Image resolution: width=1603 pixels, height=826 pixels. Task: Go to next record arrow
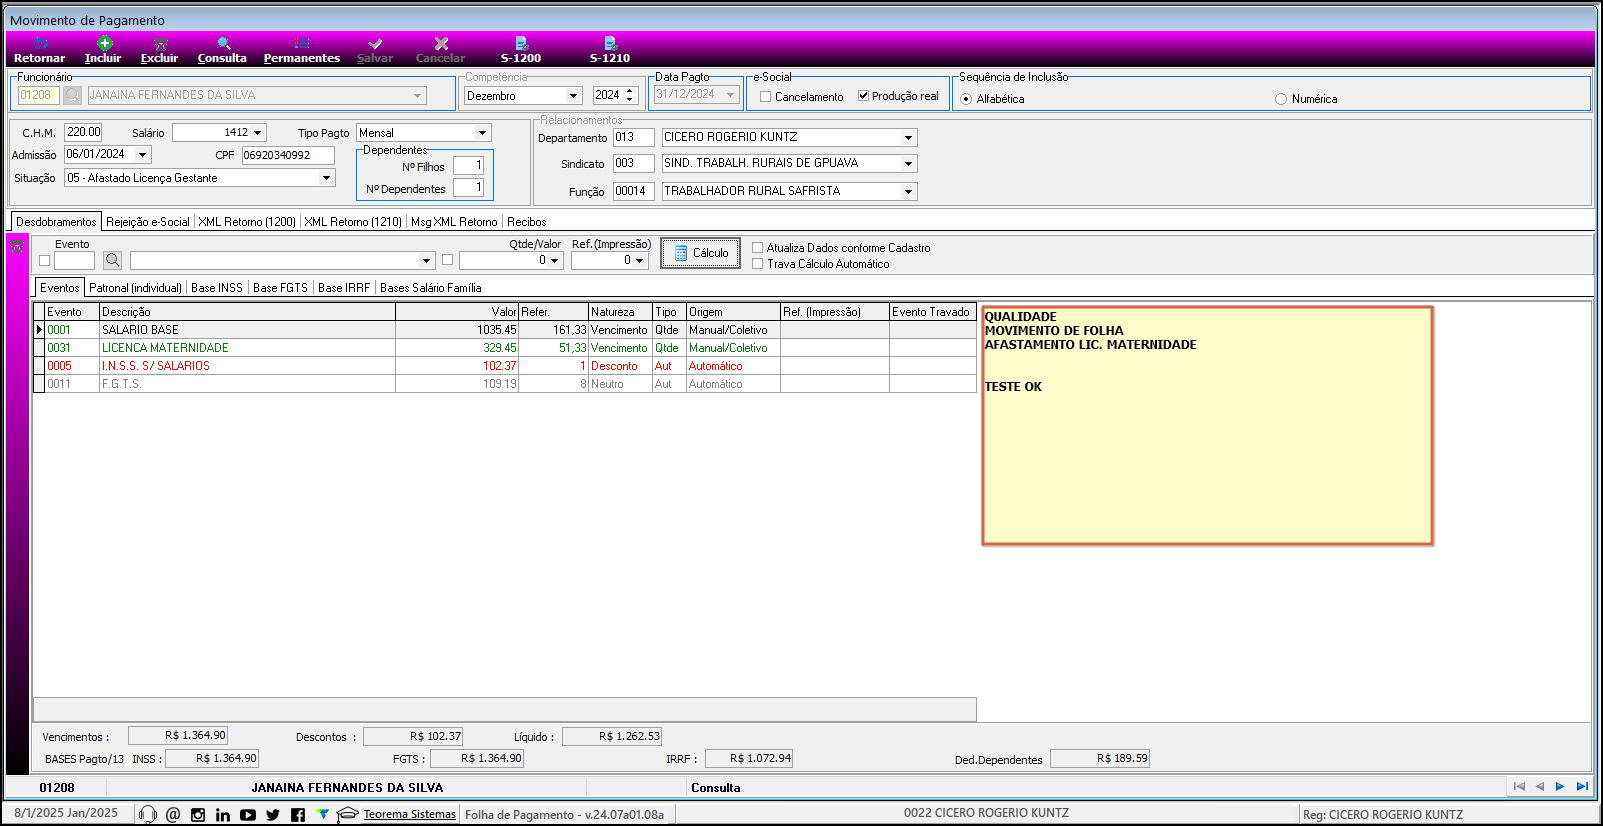point(1560,787)
